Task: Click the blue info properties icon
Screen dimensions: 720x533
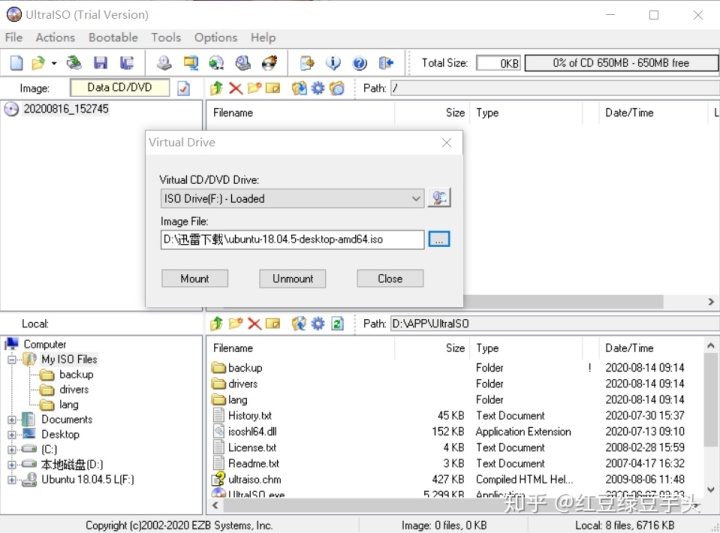Action: (x=333, y=63)
